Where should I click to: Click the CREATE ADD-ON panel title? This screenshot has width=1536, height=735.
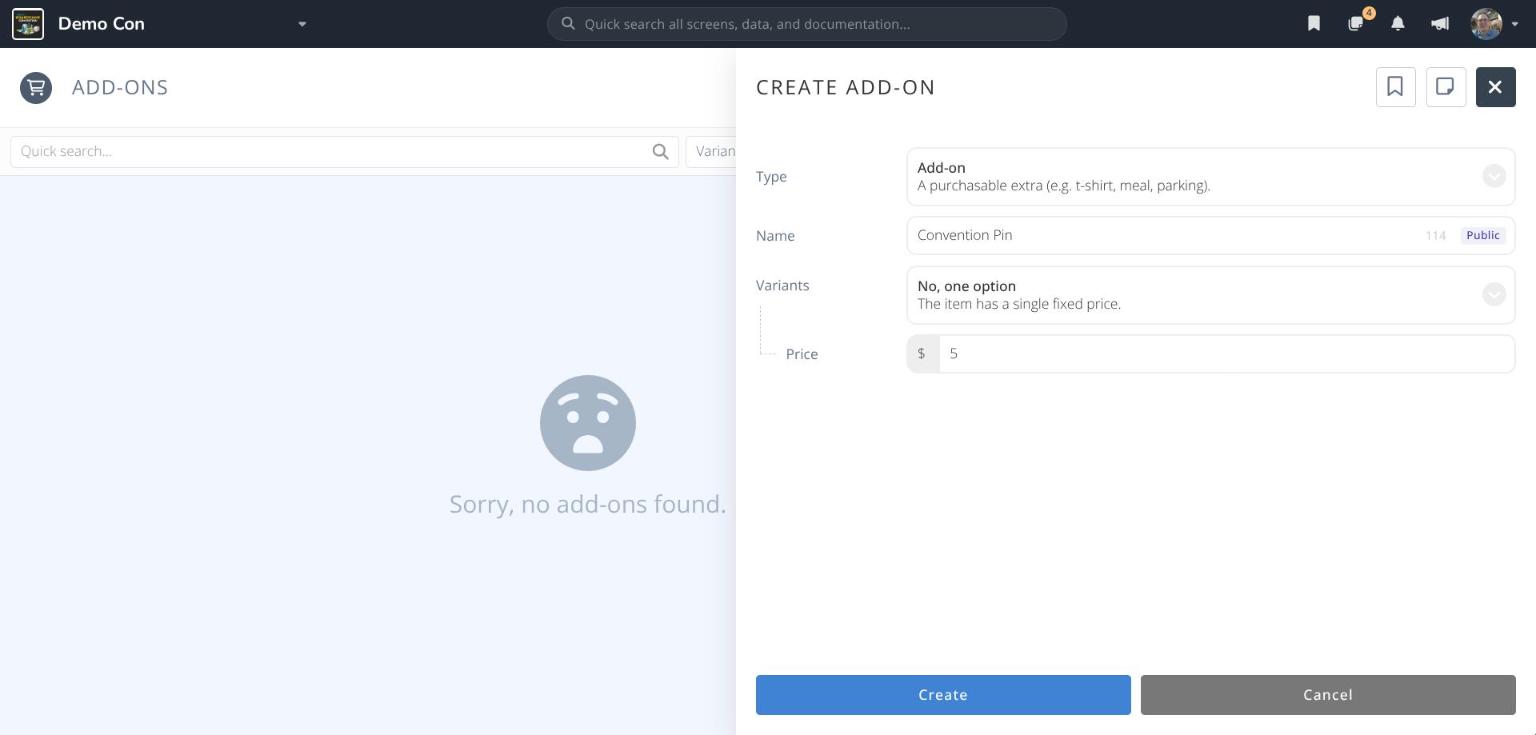point(846,87)
